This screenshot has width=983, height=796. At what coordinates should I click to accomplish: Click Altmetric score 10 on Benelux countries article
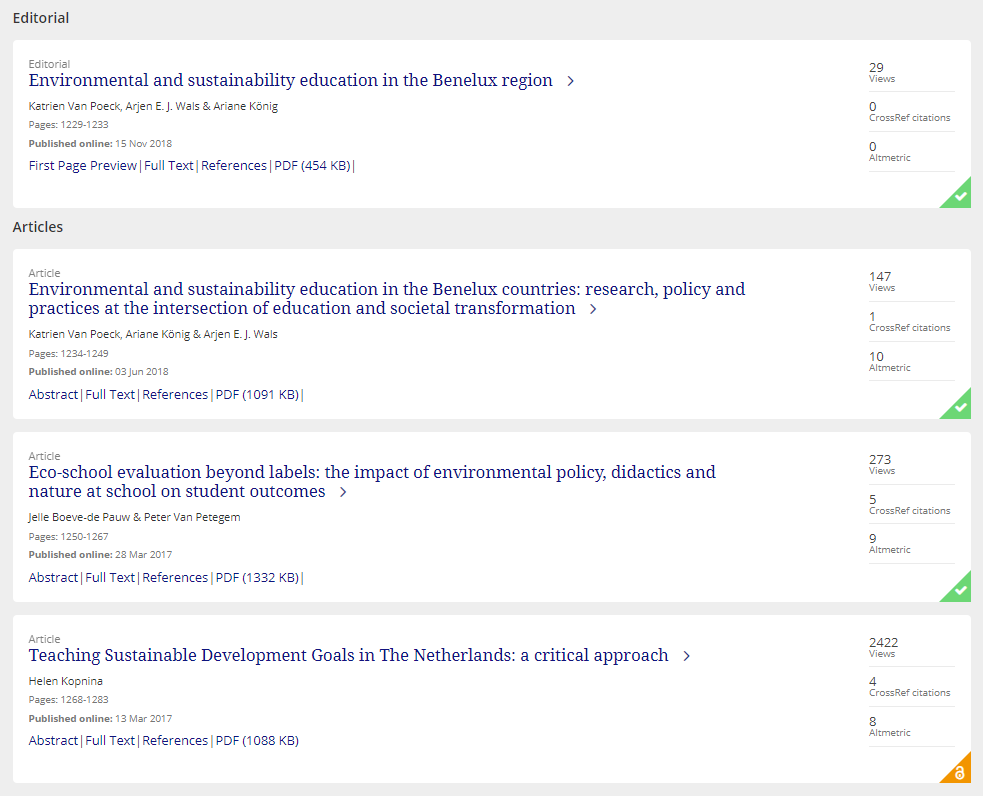point(876,357)
